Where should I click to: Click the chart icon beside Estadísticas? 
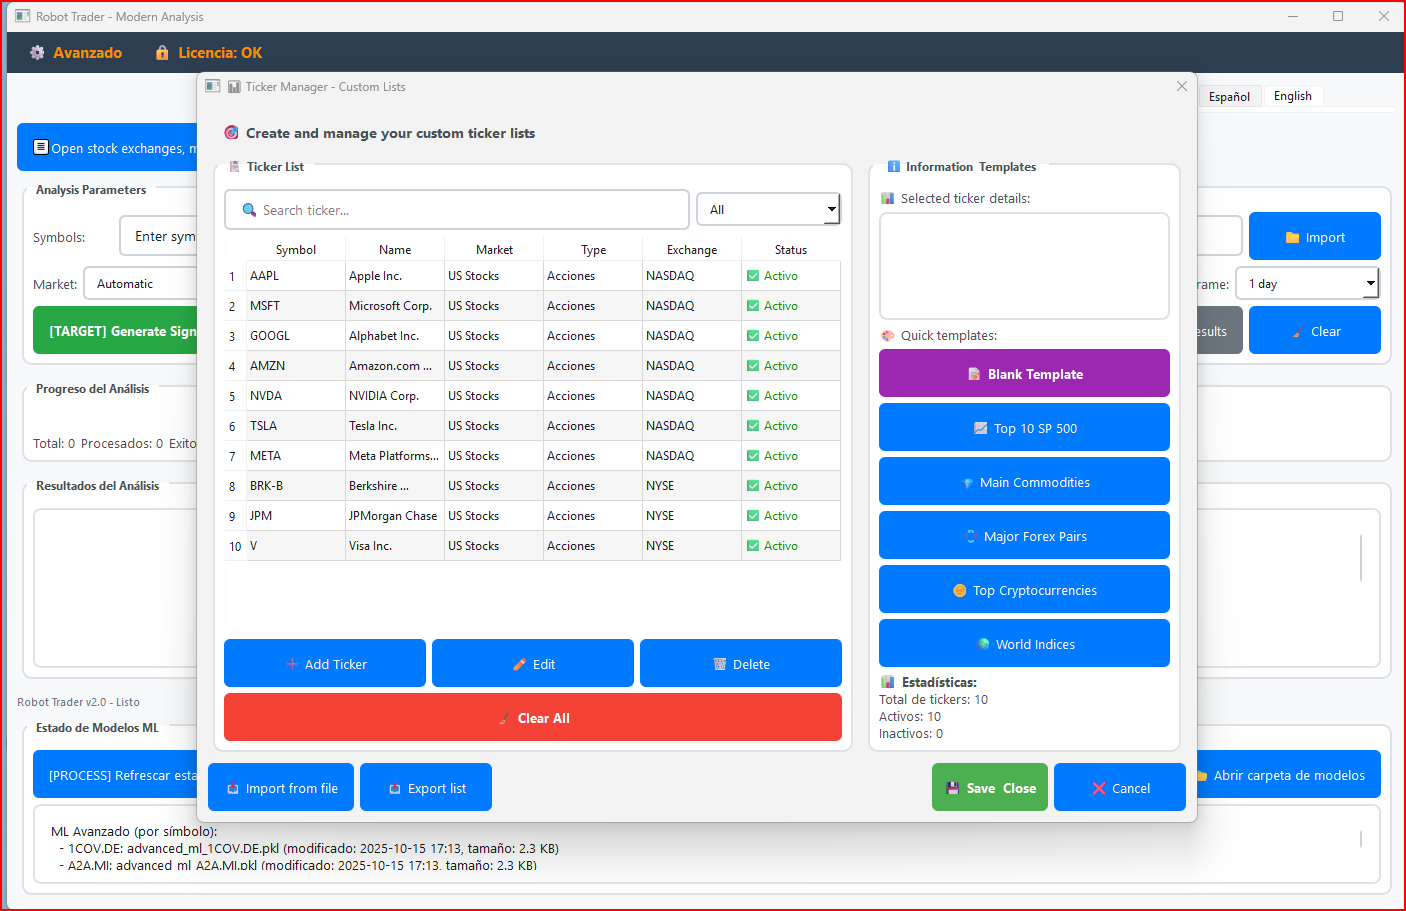click(888, 682)
